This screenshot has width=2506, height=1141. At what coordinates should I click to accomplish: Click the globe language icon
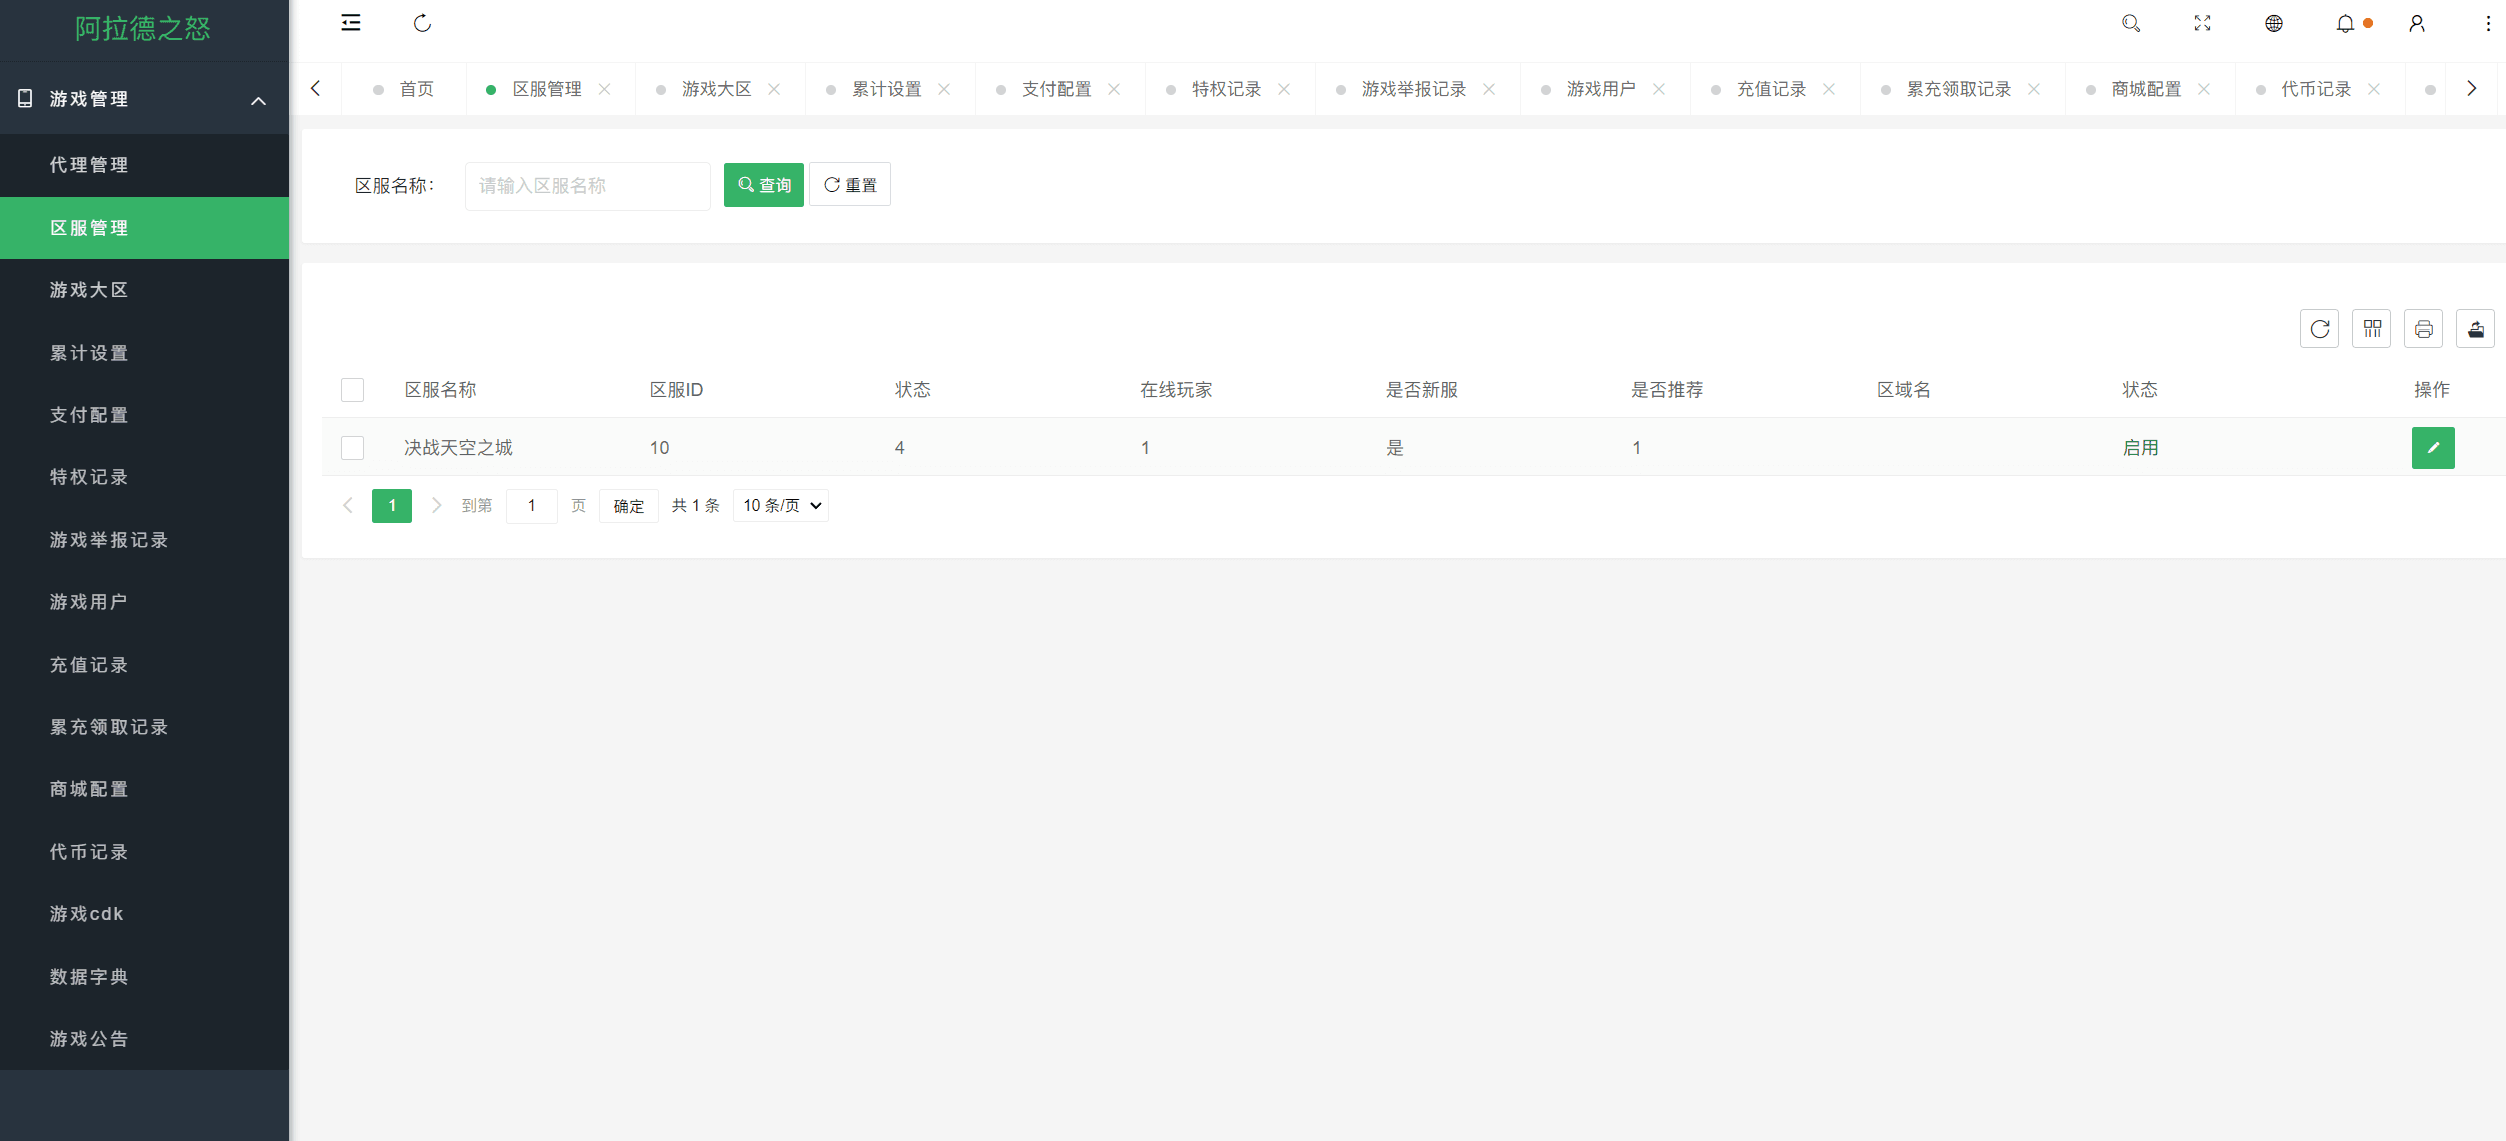[x=2273, y=23]
